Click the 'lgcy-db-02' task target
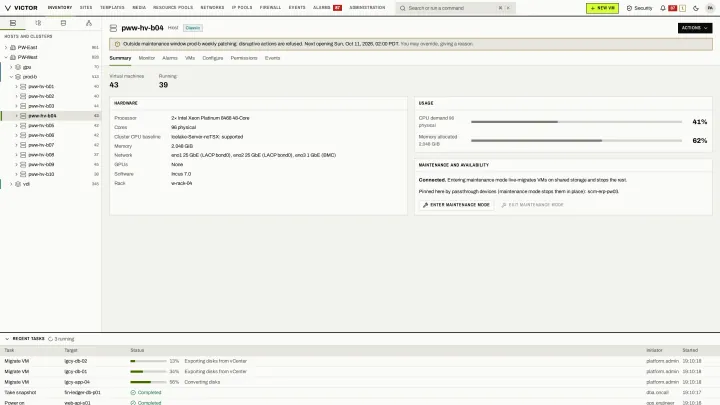Viewport: 720px width, 405px height. coord(76,361)
